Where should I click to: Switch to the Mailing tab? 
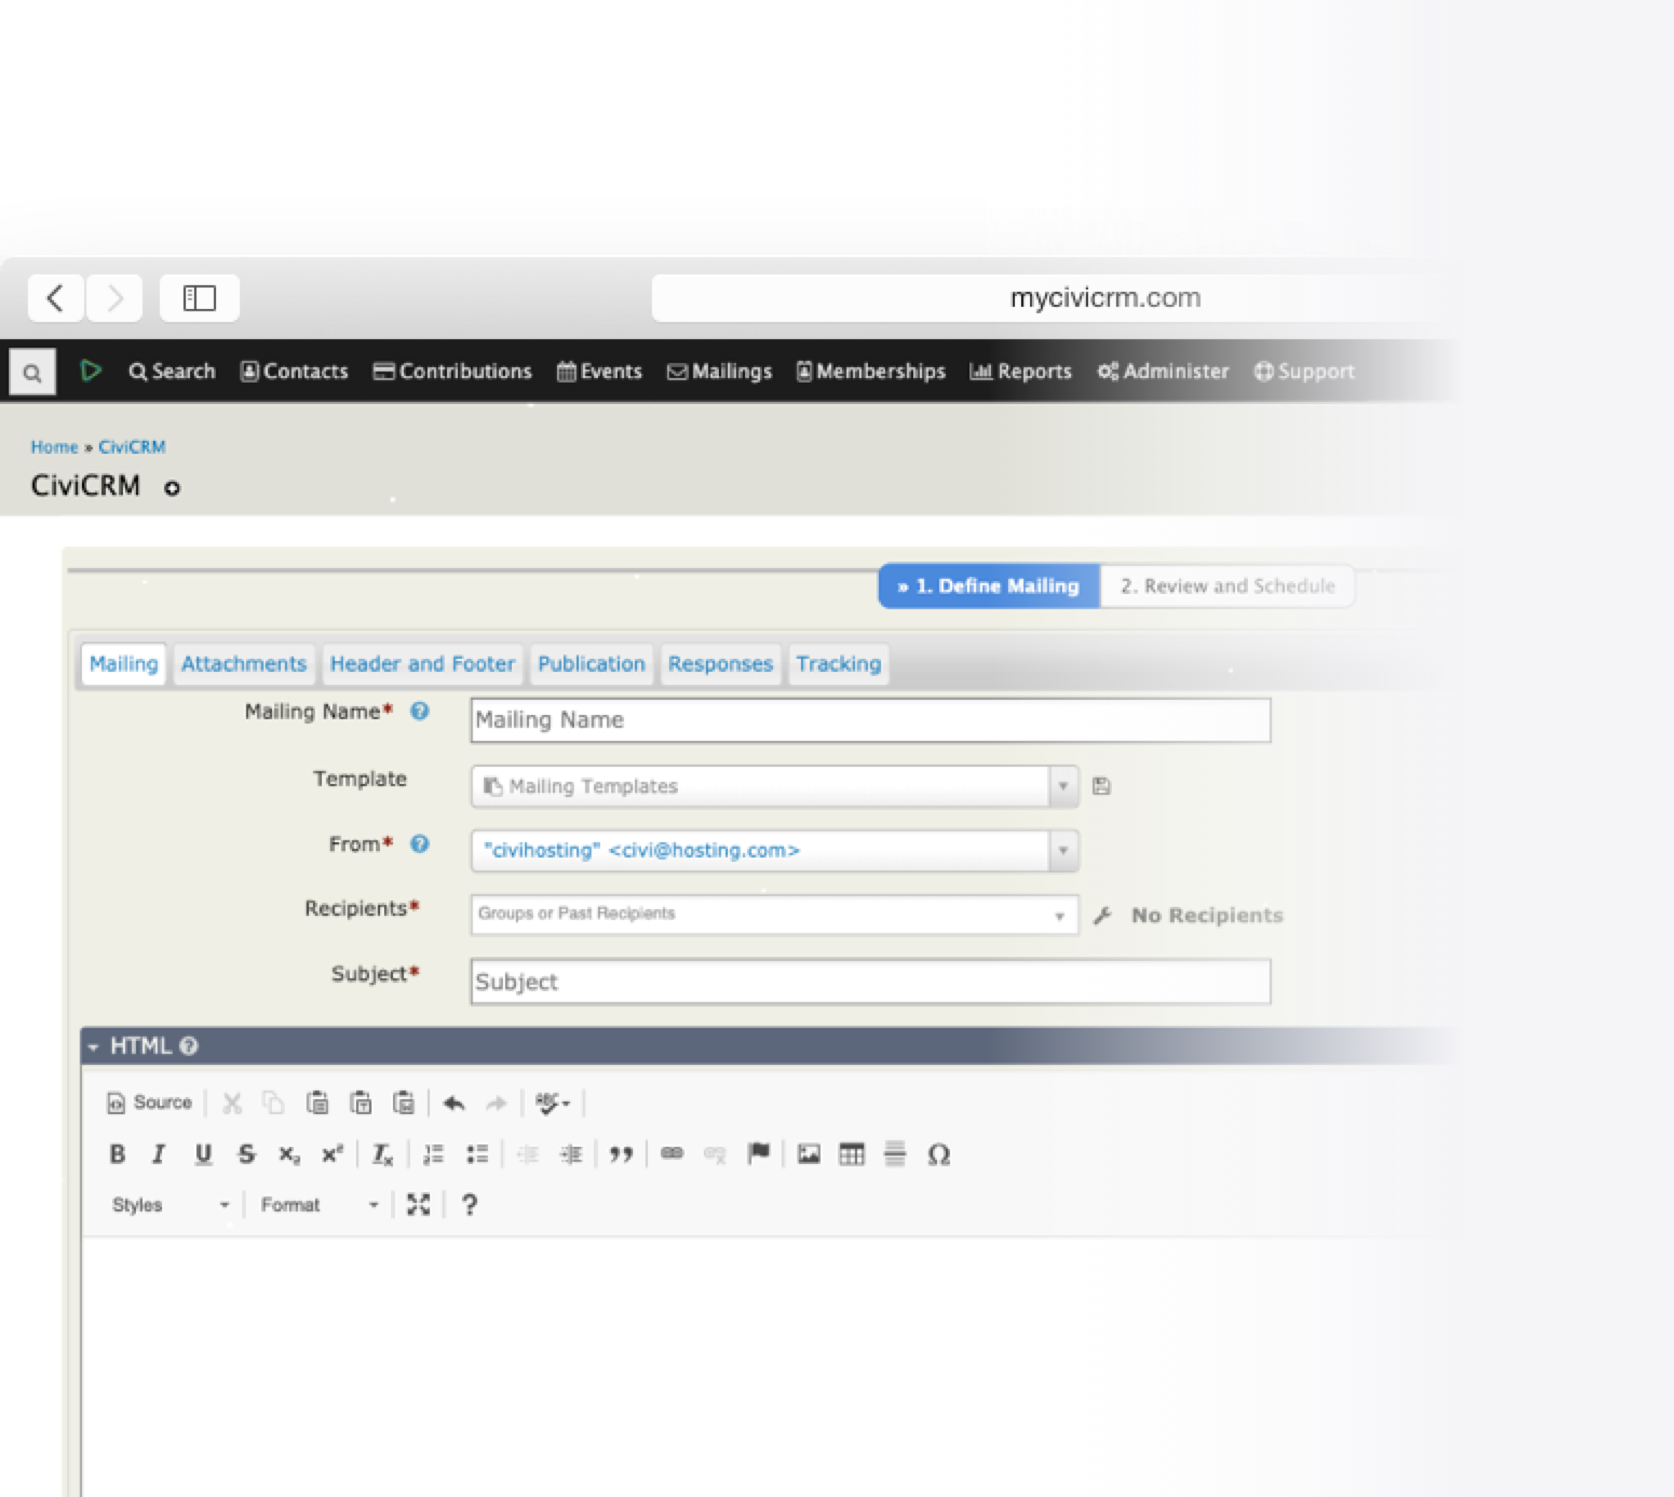click(123, 664)
